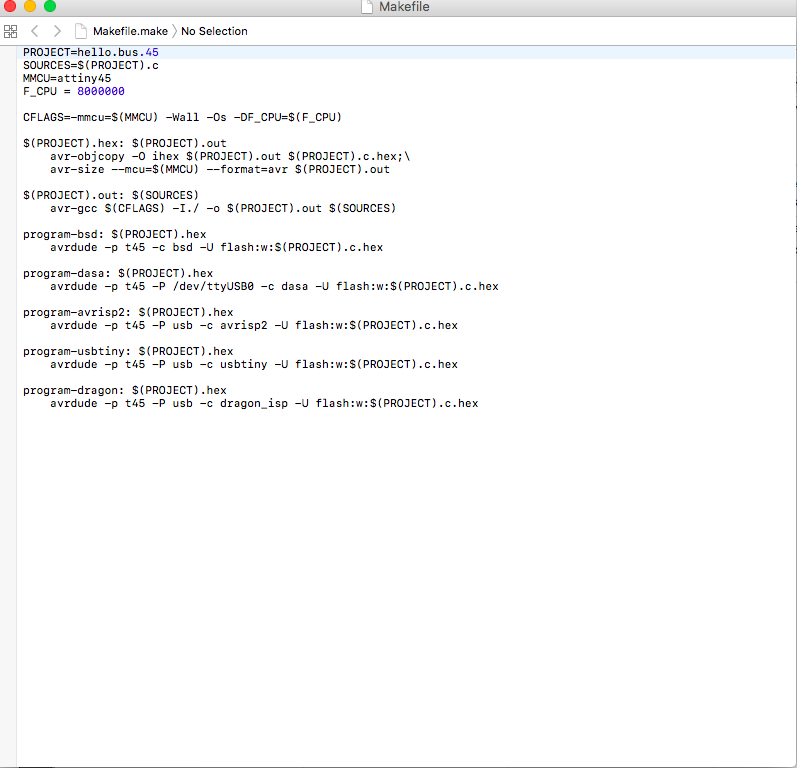
Task: Minimize the Makefile window
Action: click(x=30, y=6)
